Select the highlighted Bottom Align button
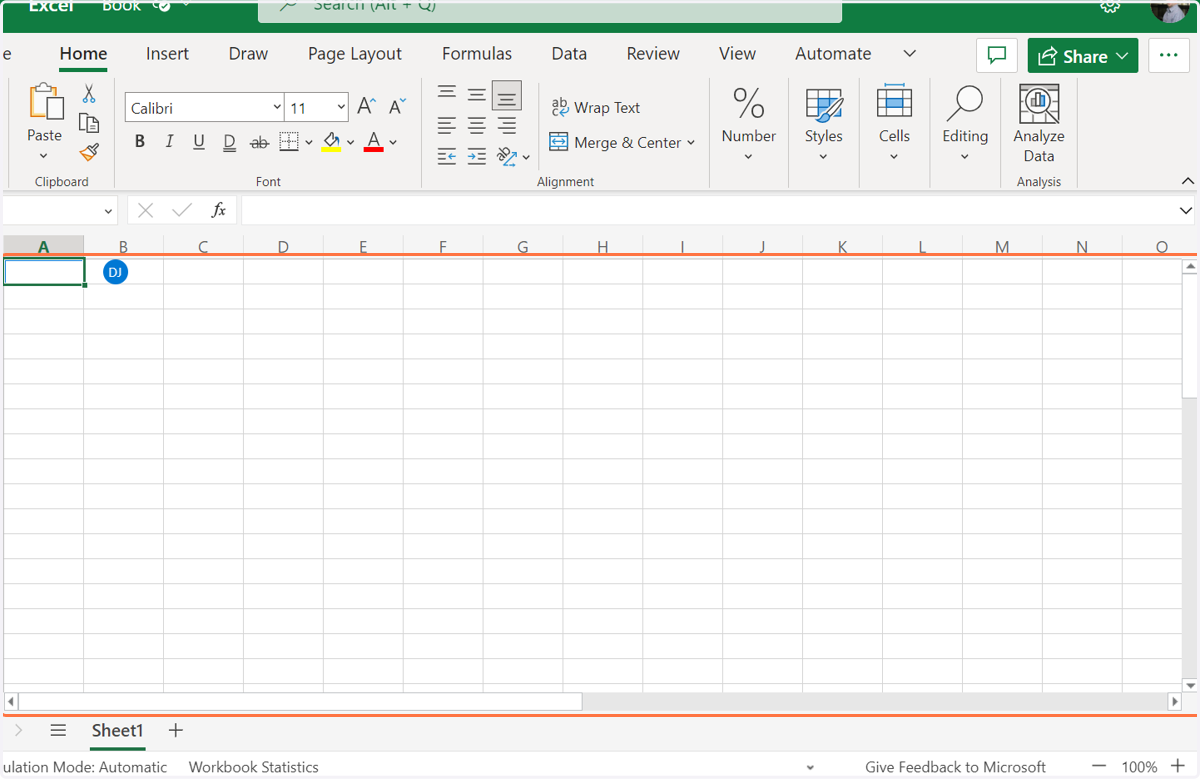Viewport: 1200px width, 779px height. [507, 95]
